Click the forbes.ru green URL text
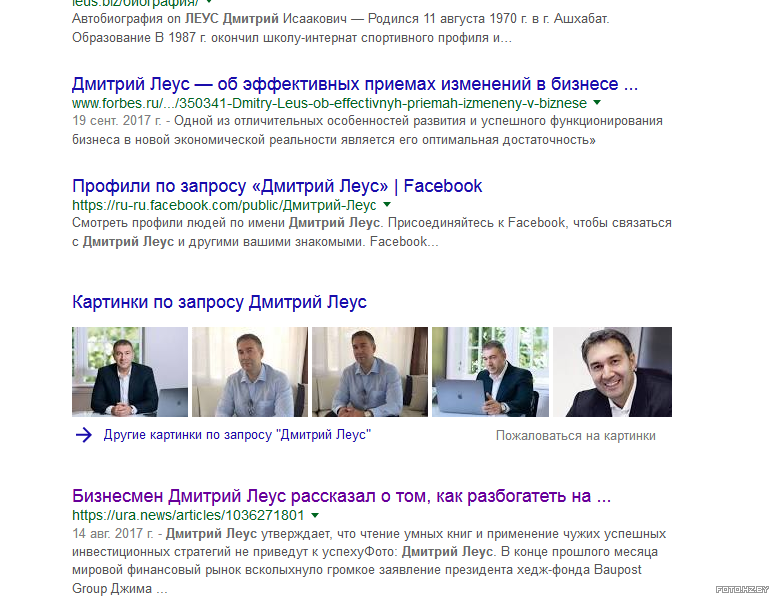Image resolution: width=773 pixels, height=597 pixels. pos(329,103)
